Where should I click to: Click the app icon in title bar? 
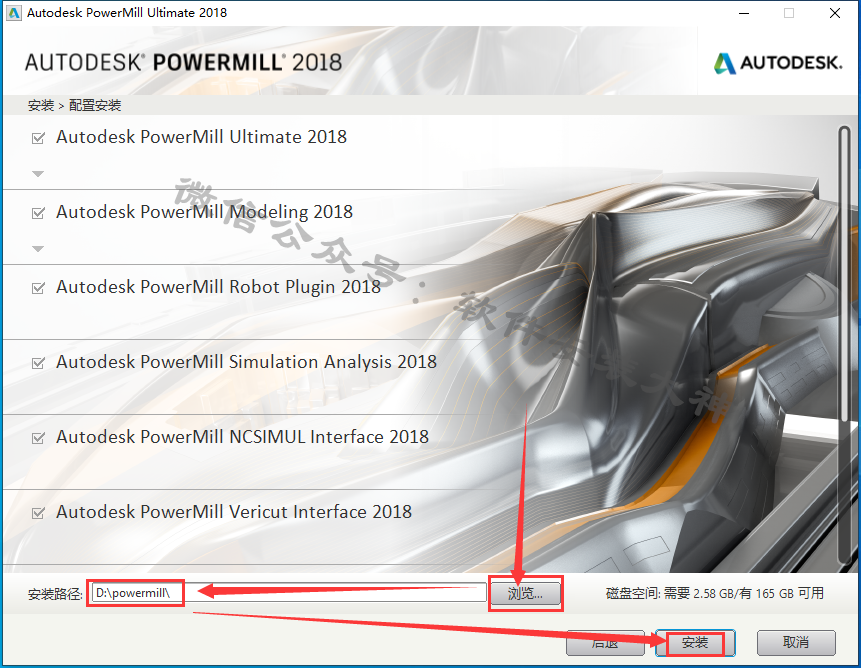point(14,13)
